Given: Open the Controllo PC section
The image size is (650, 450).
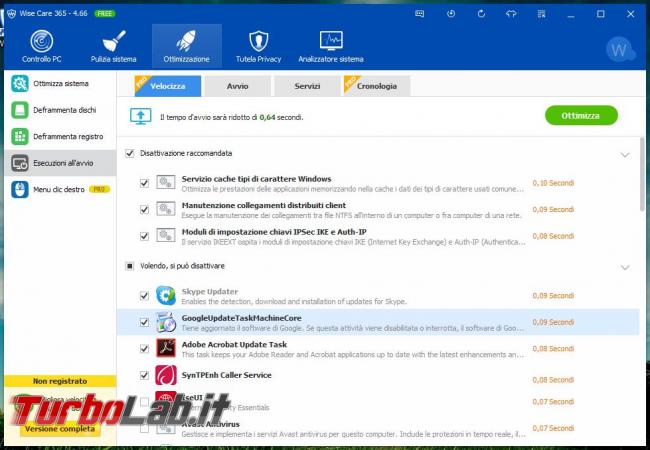Looking at the screenshot, I should (x=41, y=46).
